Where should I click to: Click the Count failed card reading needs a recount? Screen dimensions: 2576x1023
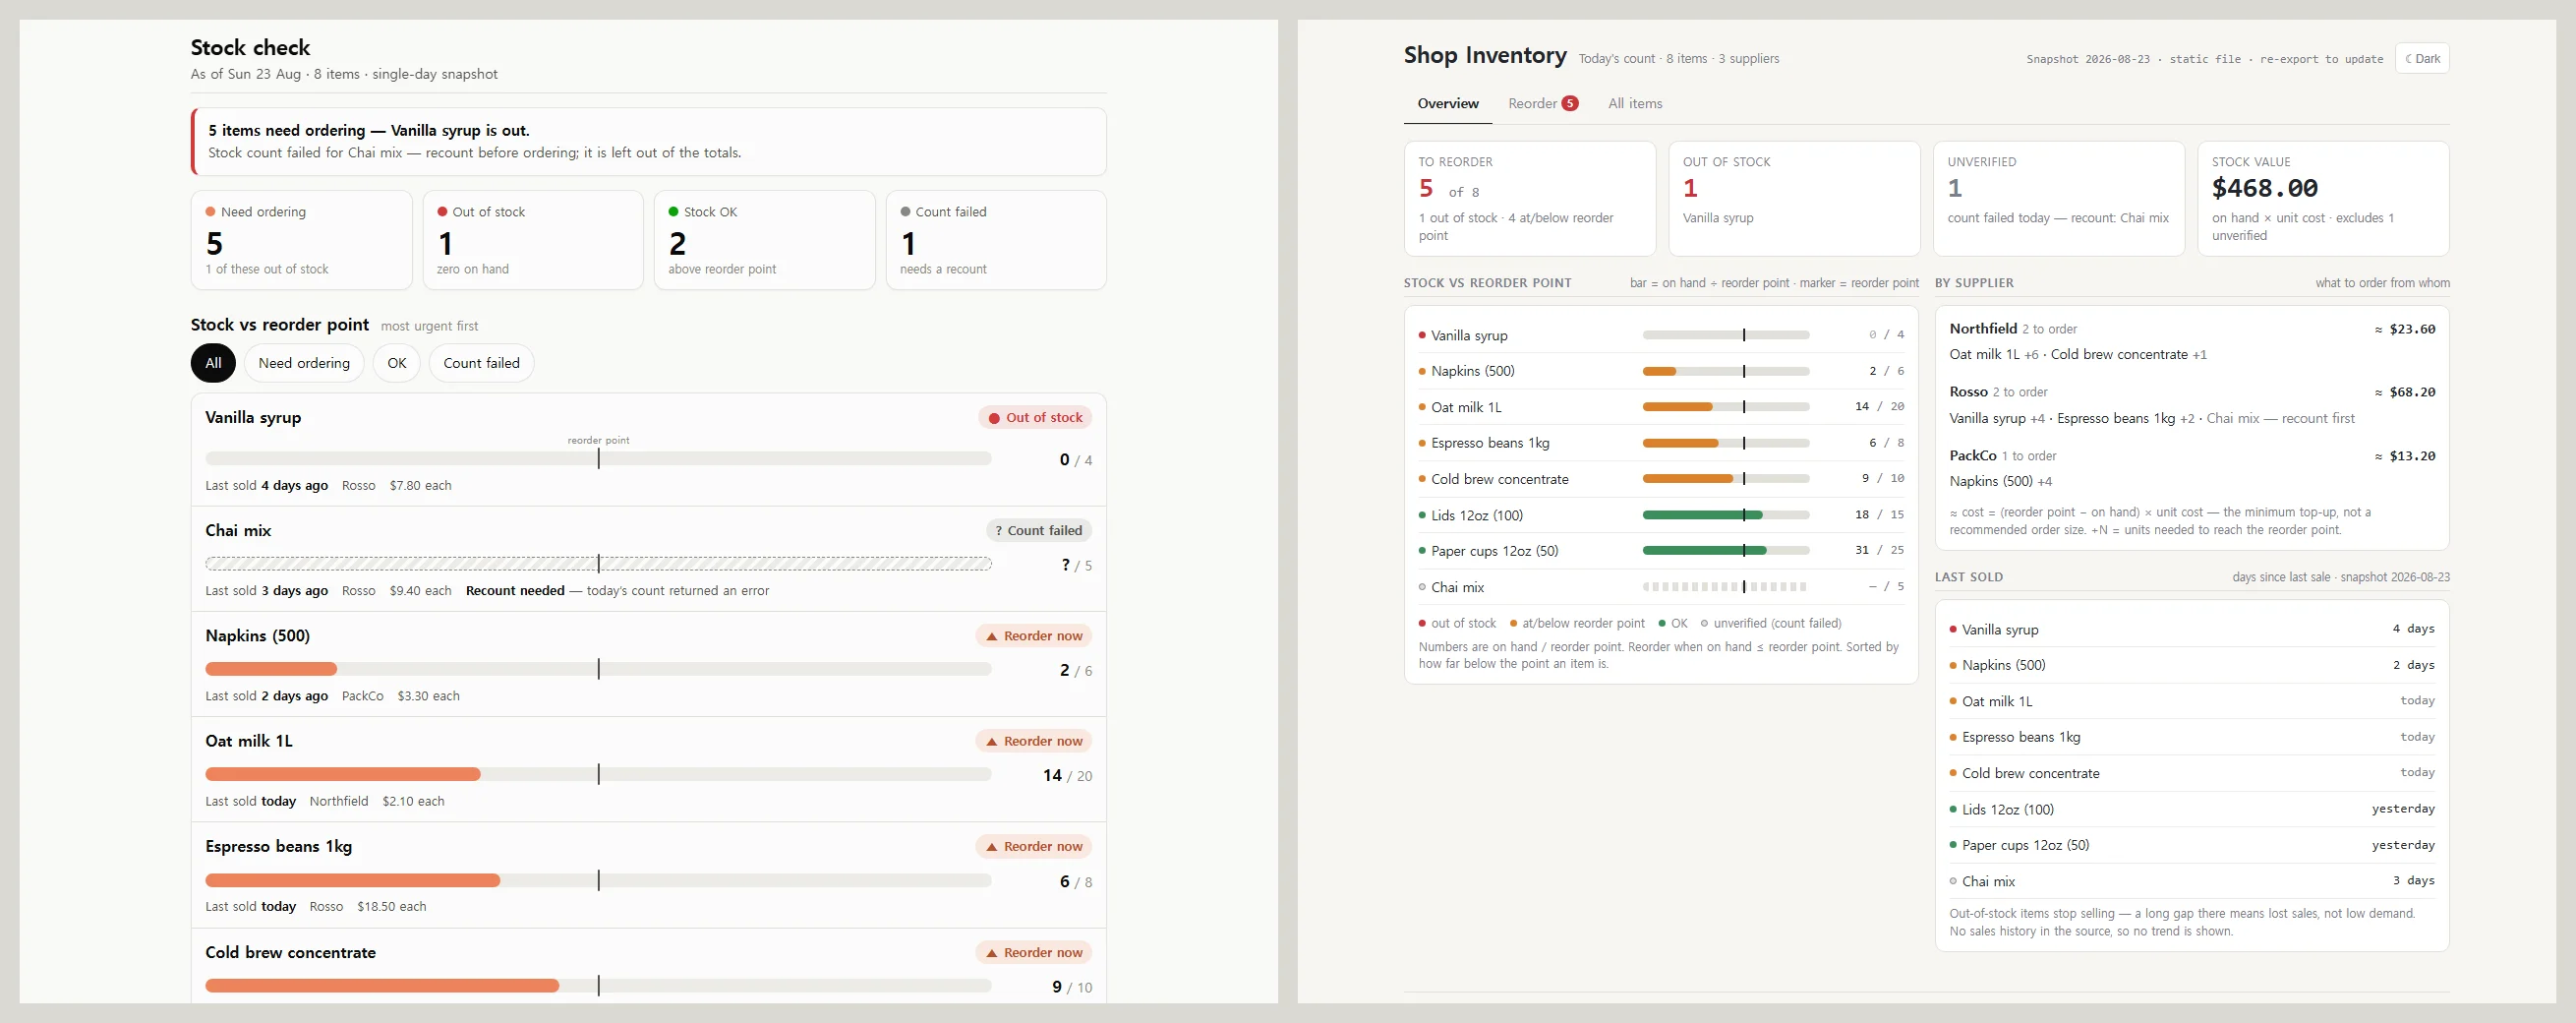[996, 240]
